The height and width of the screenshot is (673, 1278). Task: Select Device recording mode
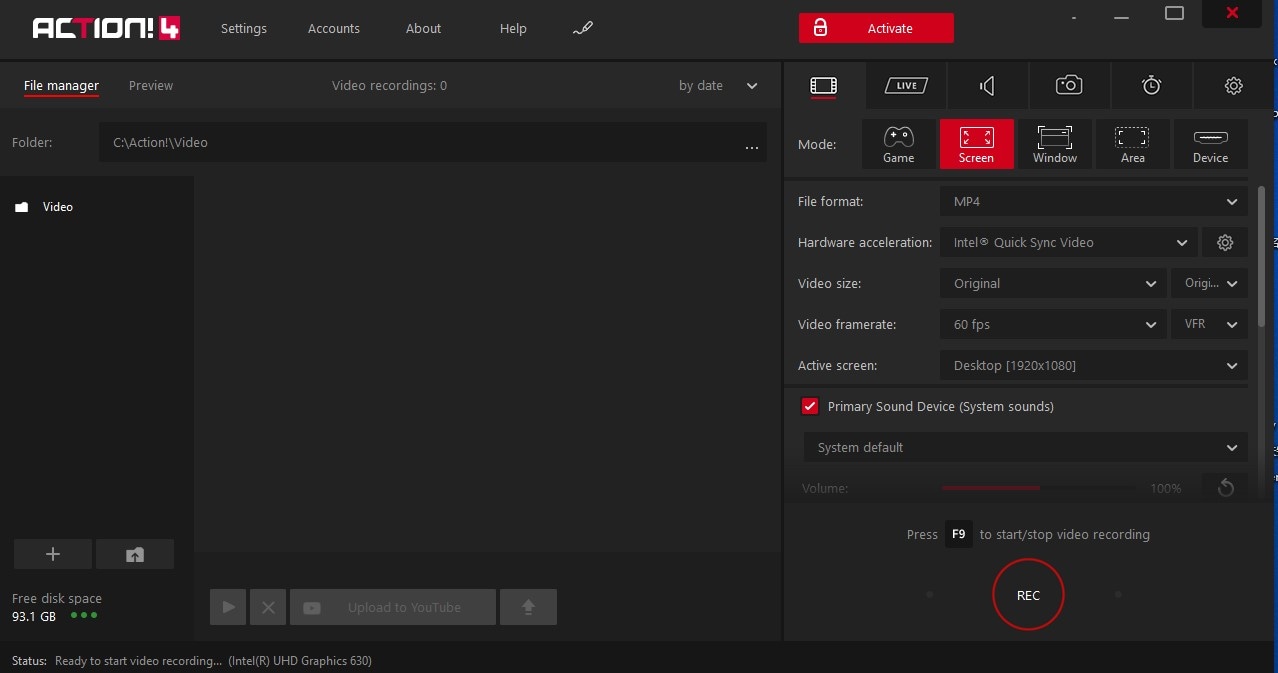click(x=1210, y=144)
